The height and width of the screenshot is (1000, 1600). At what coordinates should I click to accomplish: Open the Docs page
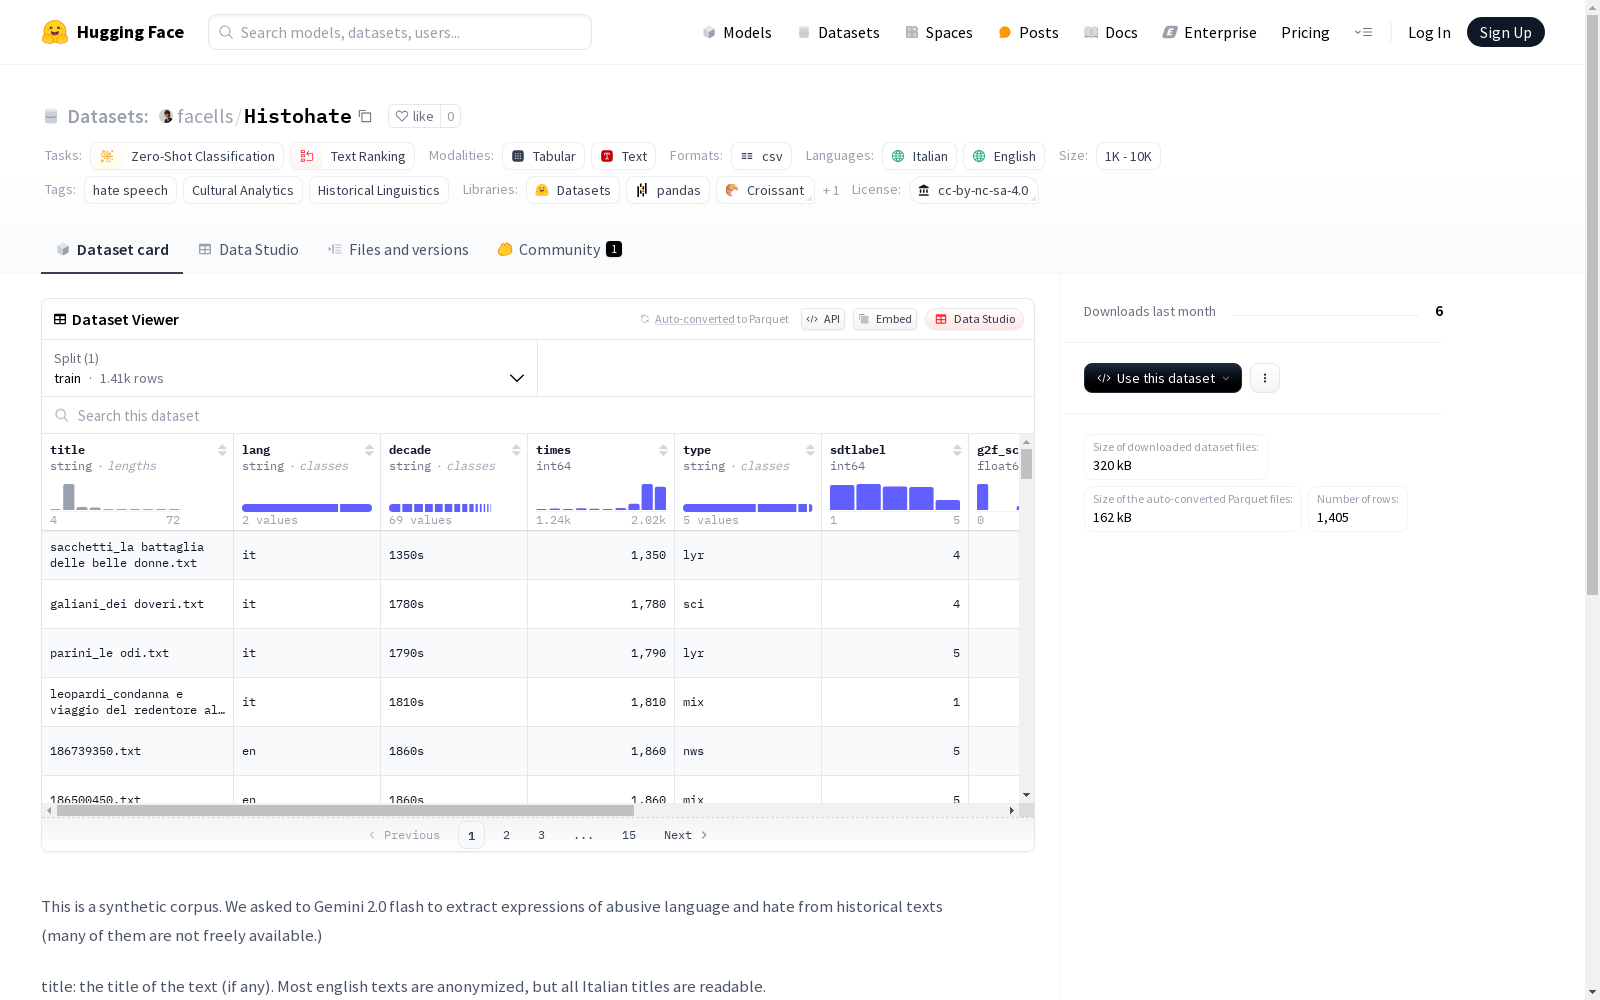click(1111, 32)
